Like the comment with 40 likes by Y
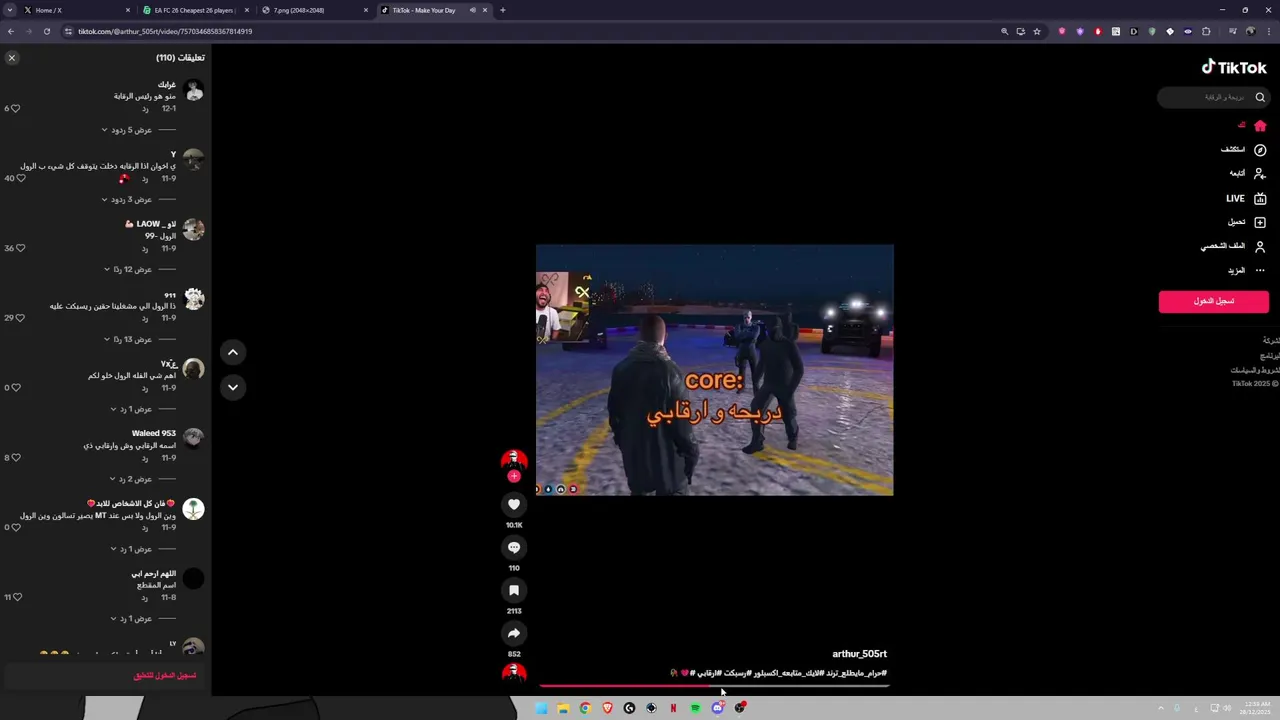The image size is (1280, 720). pos(20,178)
